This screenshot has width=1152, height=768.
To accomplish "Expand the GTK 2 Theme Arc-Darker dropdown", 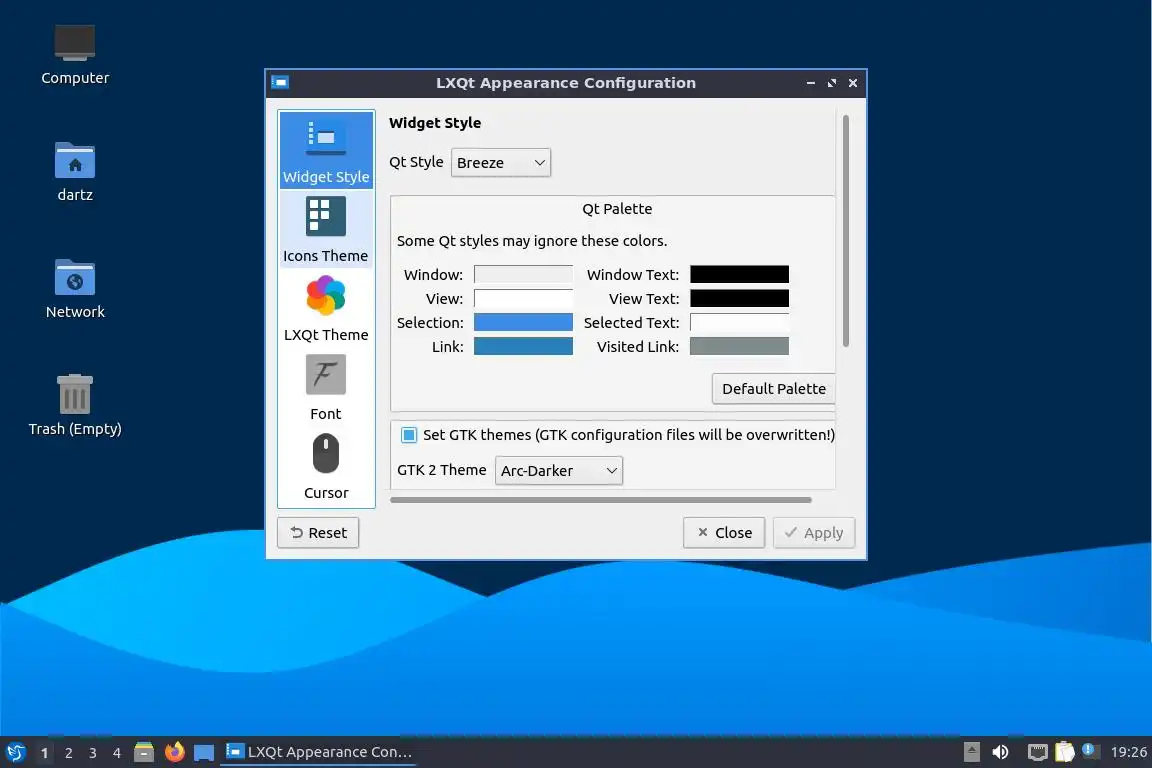I will [x=558, y=470].
